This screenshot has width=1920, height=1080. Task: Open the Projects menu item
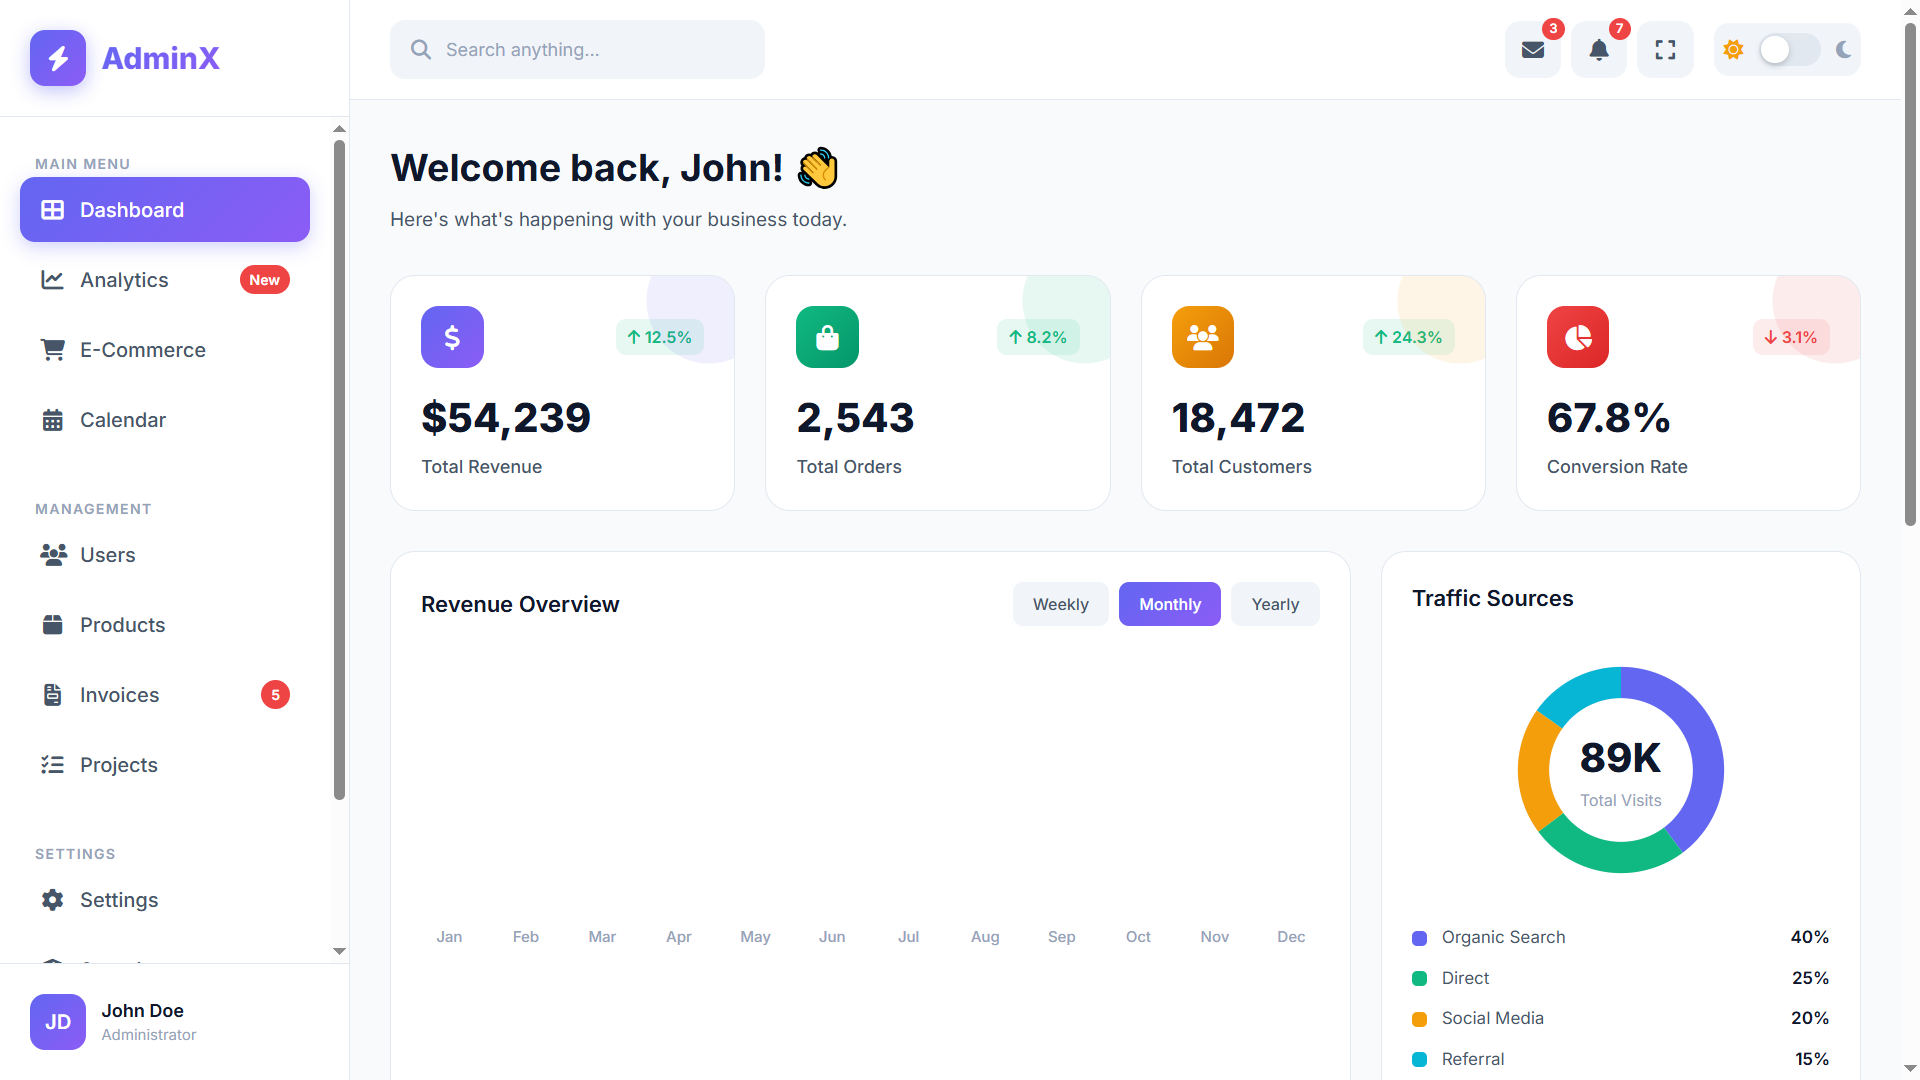coord(165,765)
